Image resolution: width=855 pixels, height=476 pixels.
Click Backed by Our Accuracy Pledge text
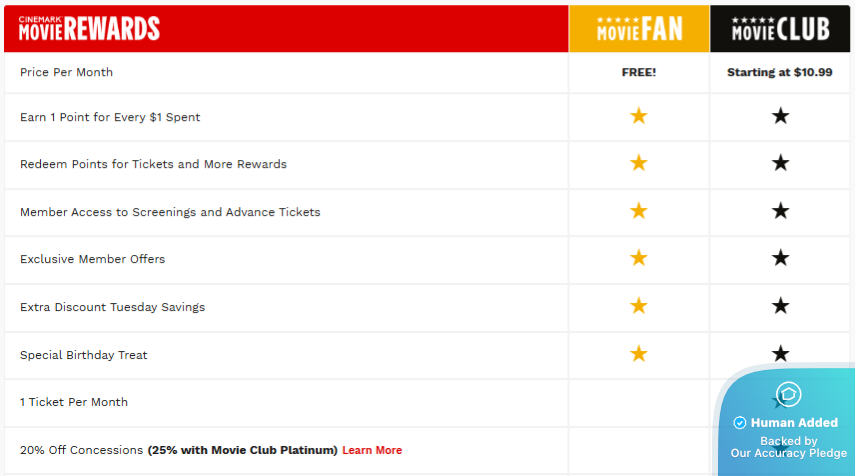point(788,447)
